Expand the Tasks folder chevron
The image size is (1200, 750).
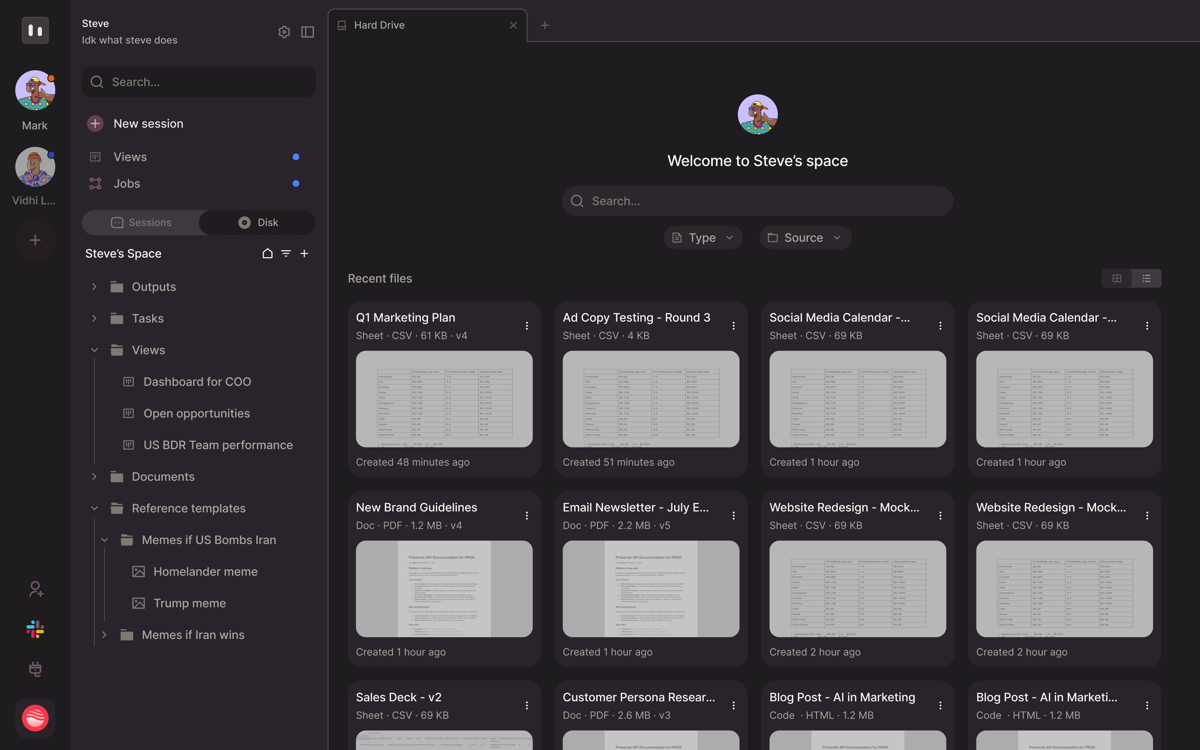[x=94, y=319]
